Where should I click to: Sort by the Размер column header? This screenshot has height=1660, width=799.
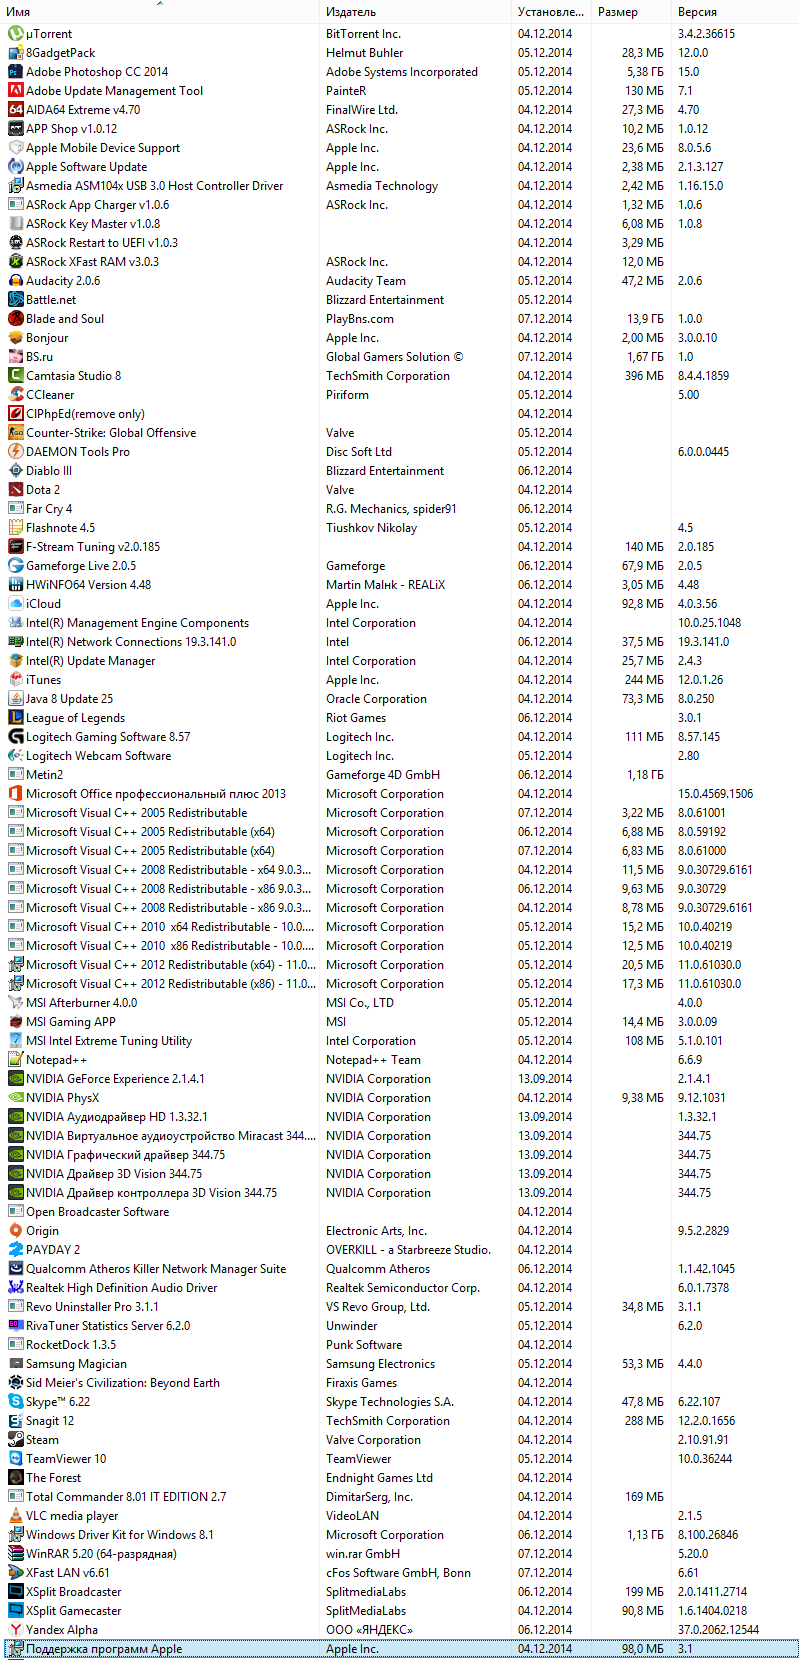coord(631,12)
